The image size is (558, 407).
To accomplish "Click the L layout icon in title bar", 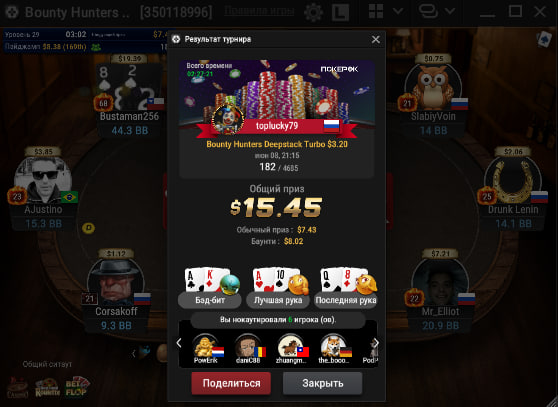I will point(340,12).
